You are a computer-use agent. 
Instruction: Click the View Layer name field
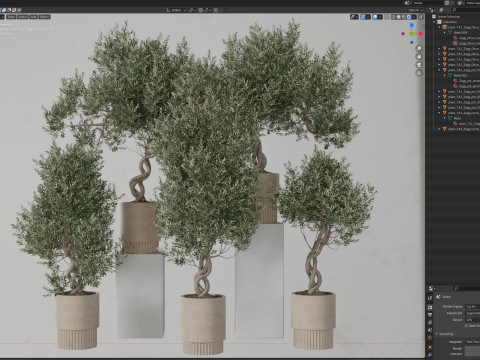point(473,3)
